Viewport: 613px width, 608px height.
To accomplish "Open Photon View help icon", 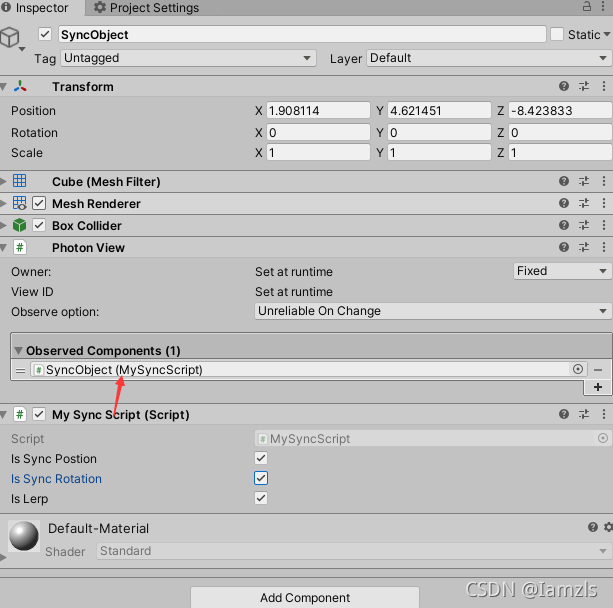I will click(x=563, y=247).
